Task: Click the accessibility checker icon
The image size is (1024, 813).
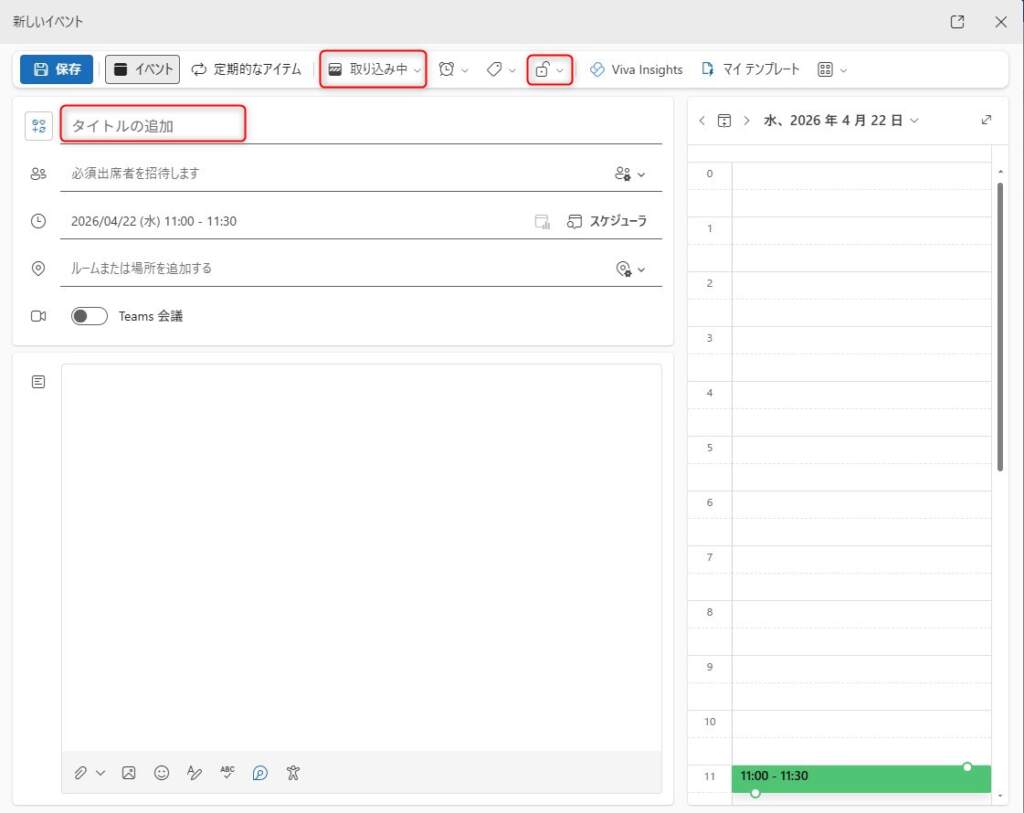Action: point(293,773)
